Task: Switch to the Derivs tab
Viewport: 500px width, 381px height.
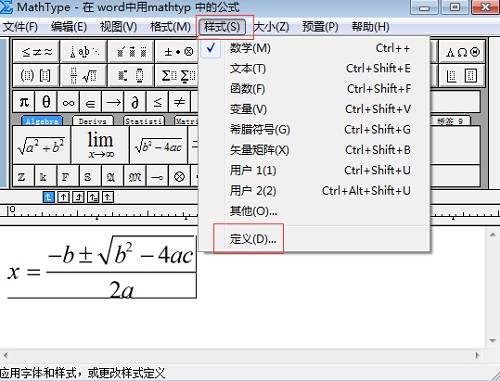Action: pos(93,121)
